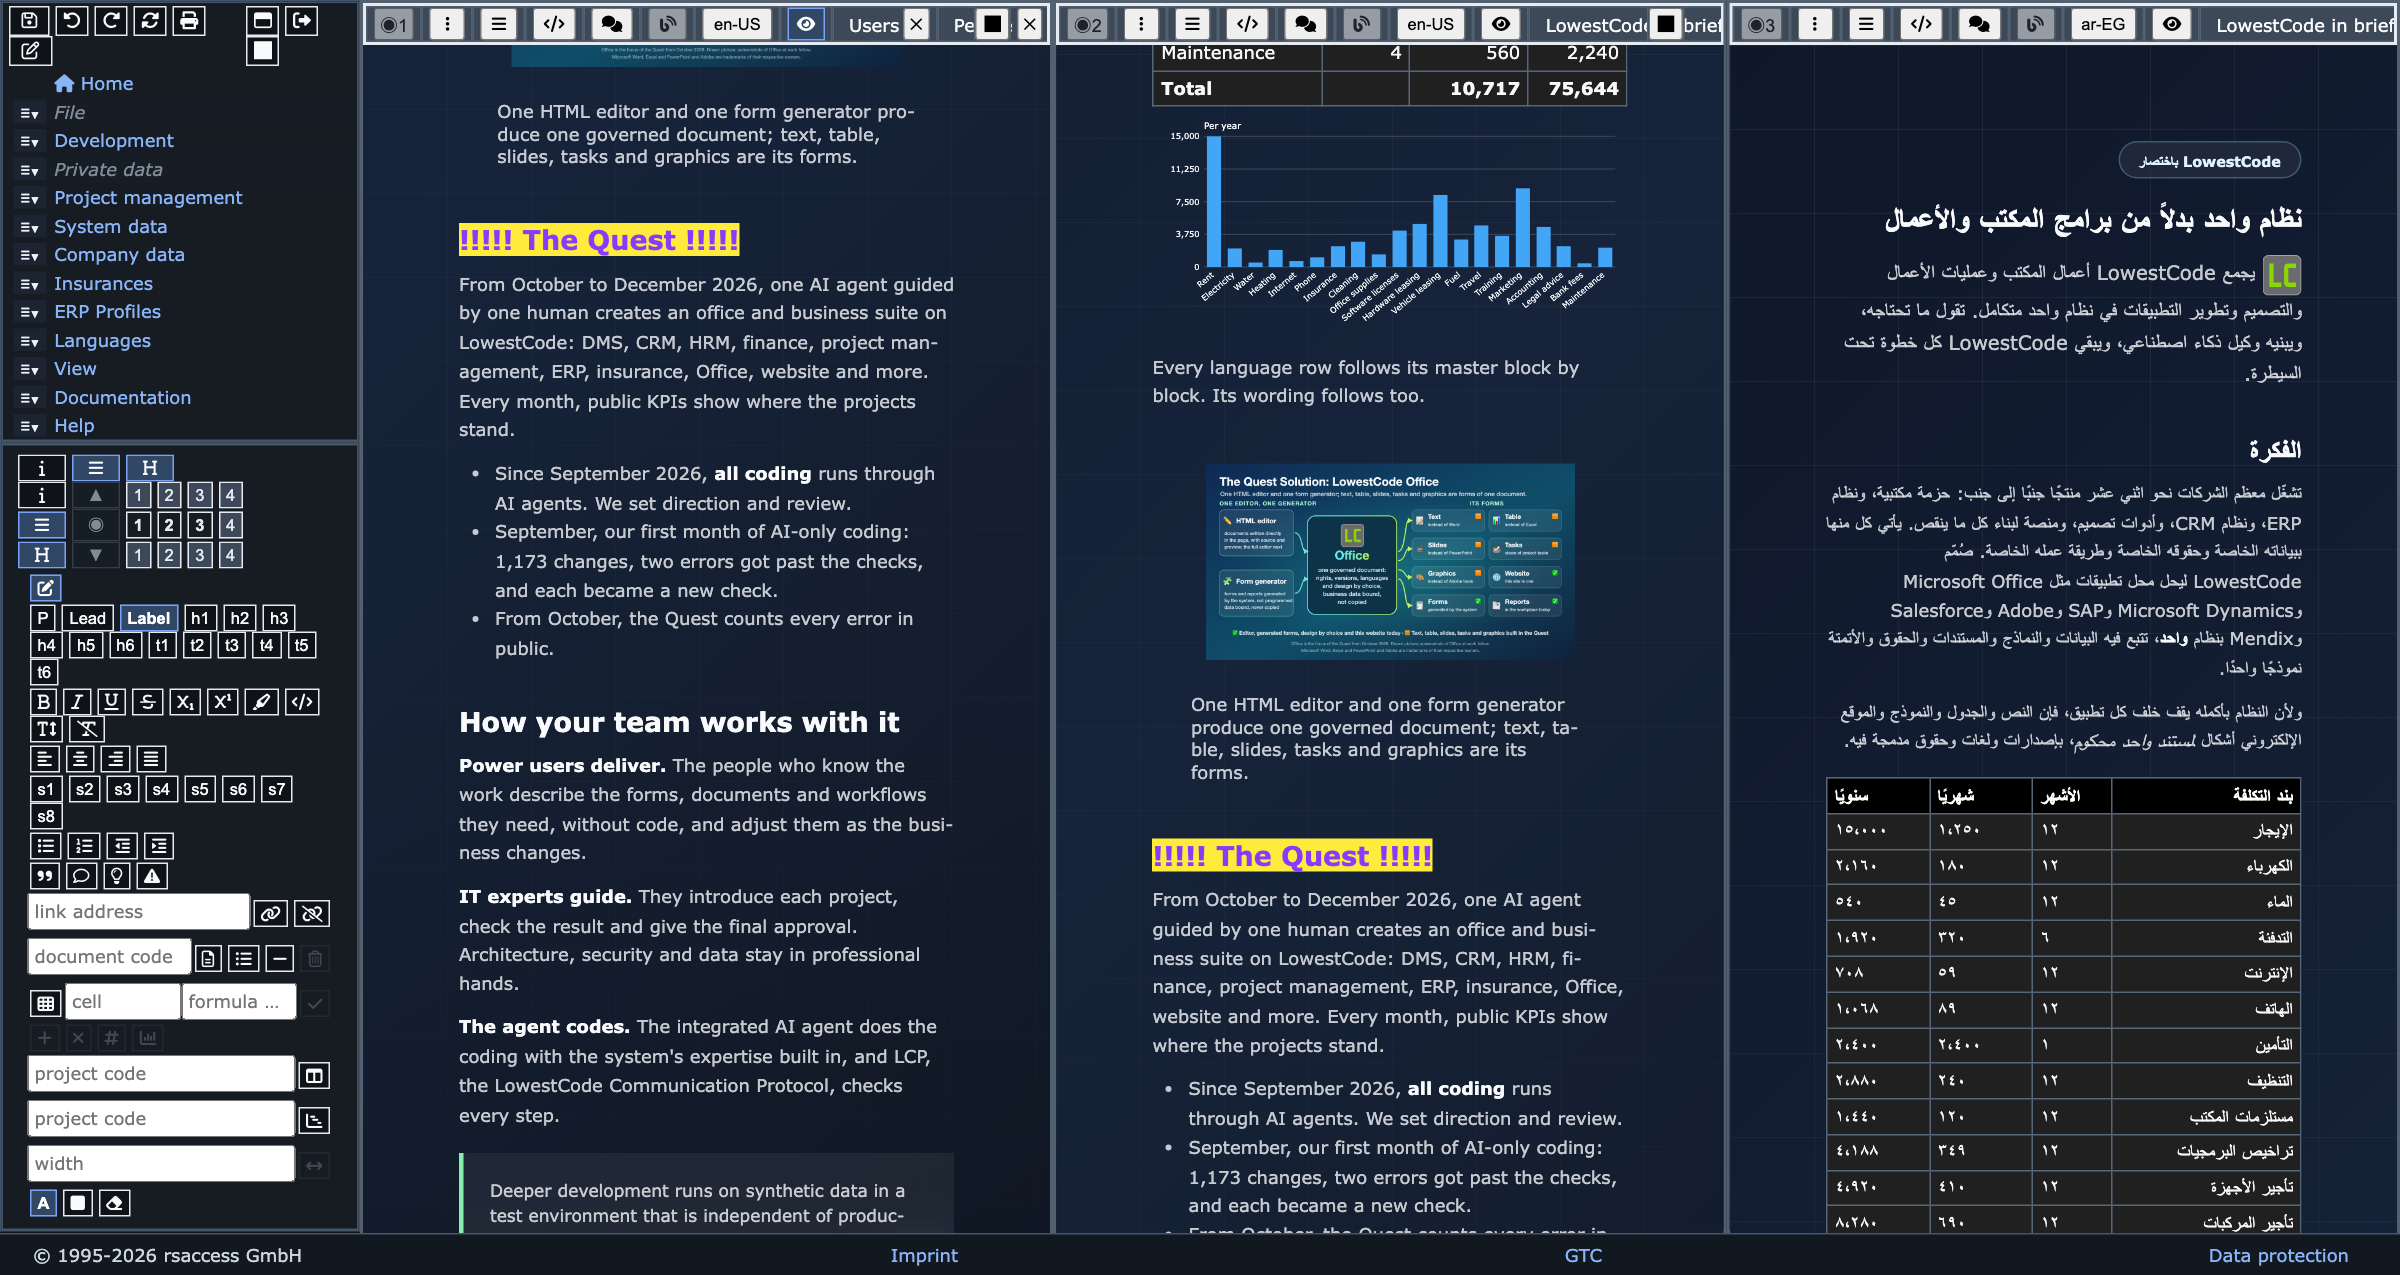Image resolution: width=2400 pixels, height=1275 pixels.
Task: Open the Documentation menu
Action: [x=122, y=398]
